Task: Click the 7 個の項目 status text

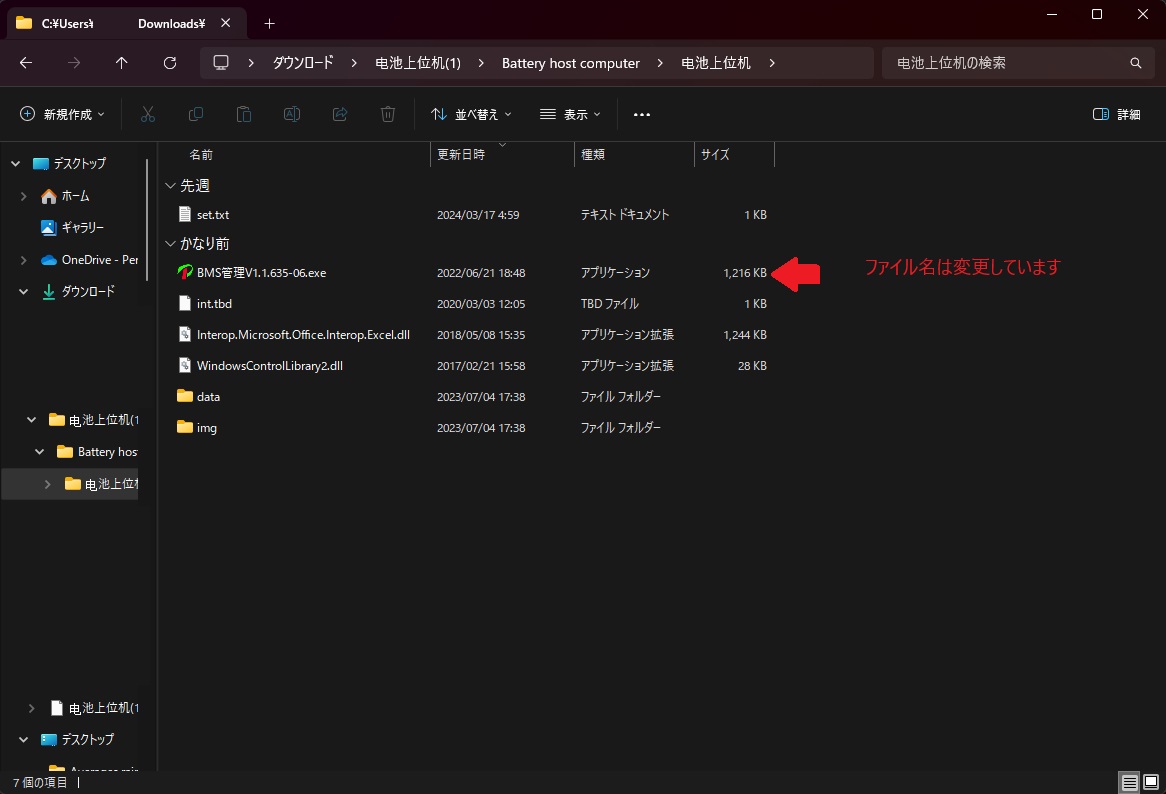Action: 39,782
